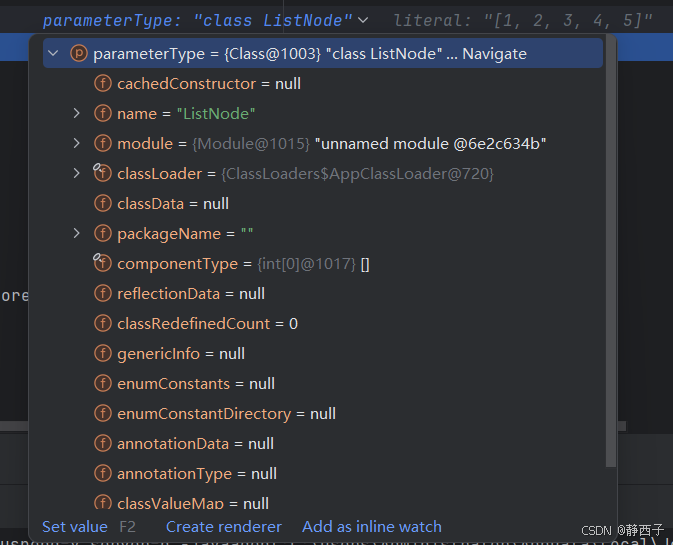The width and height of the screenshot is (673, 545).
Task: Collapse the parameterType root node
Action: pos(53,54)
